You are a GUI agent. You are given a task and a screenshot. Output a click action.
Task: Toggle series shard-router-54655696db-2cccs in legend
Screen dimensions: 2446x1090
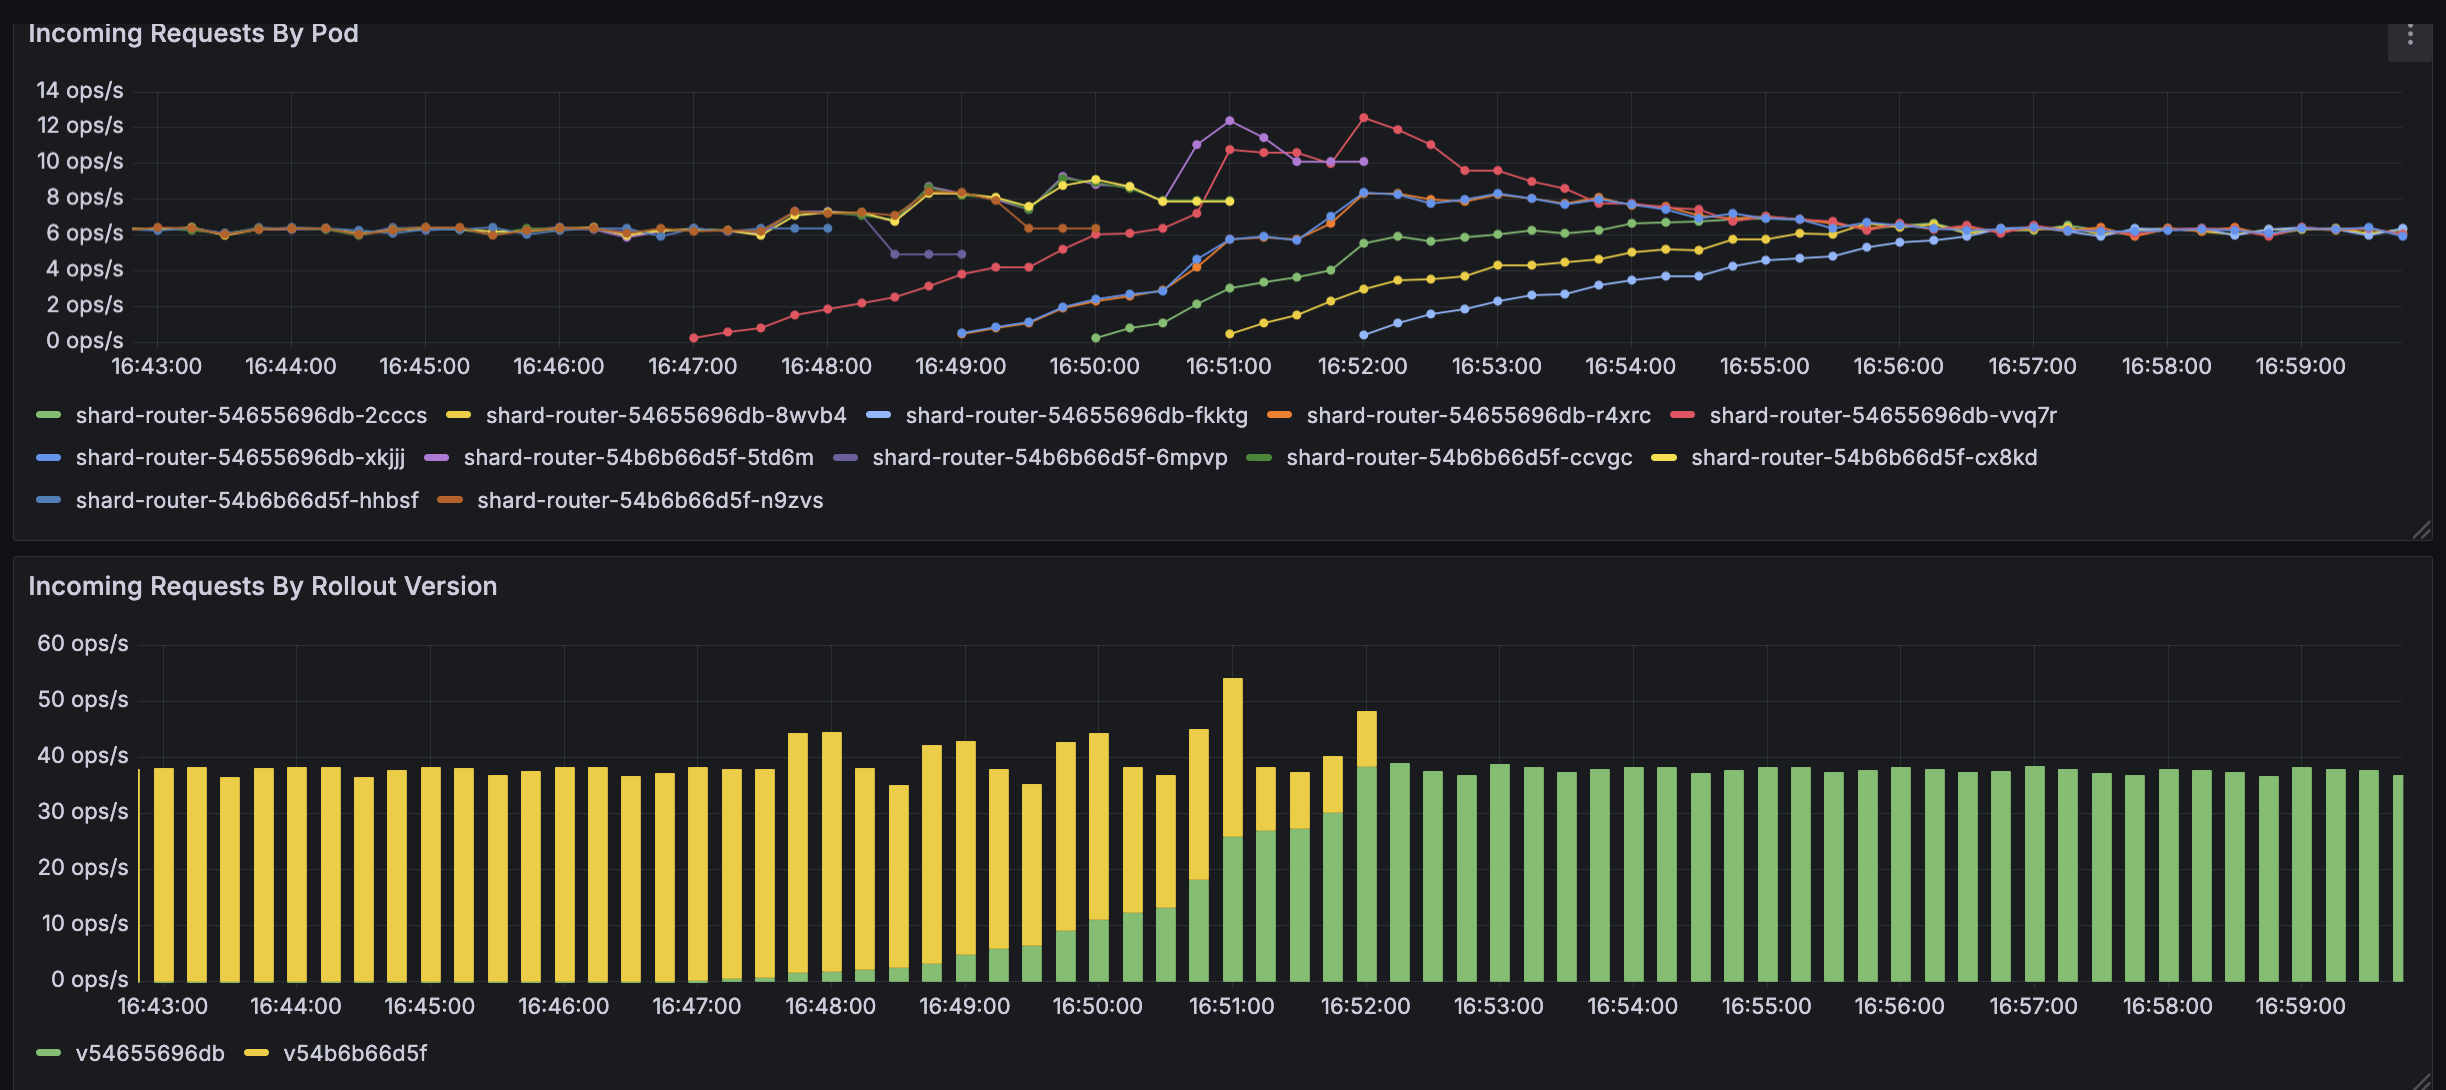250,415
